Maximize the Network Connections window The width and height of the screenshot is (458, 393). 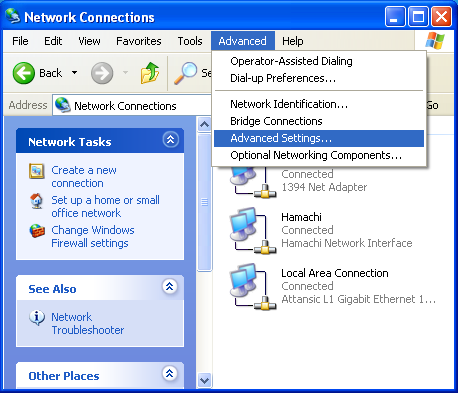[418, 16]
